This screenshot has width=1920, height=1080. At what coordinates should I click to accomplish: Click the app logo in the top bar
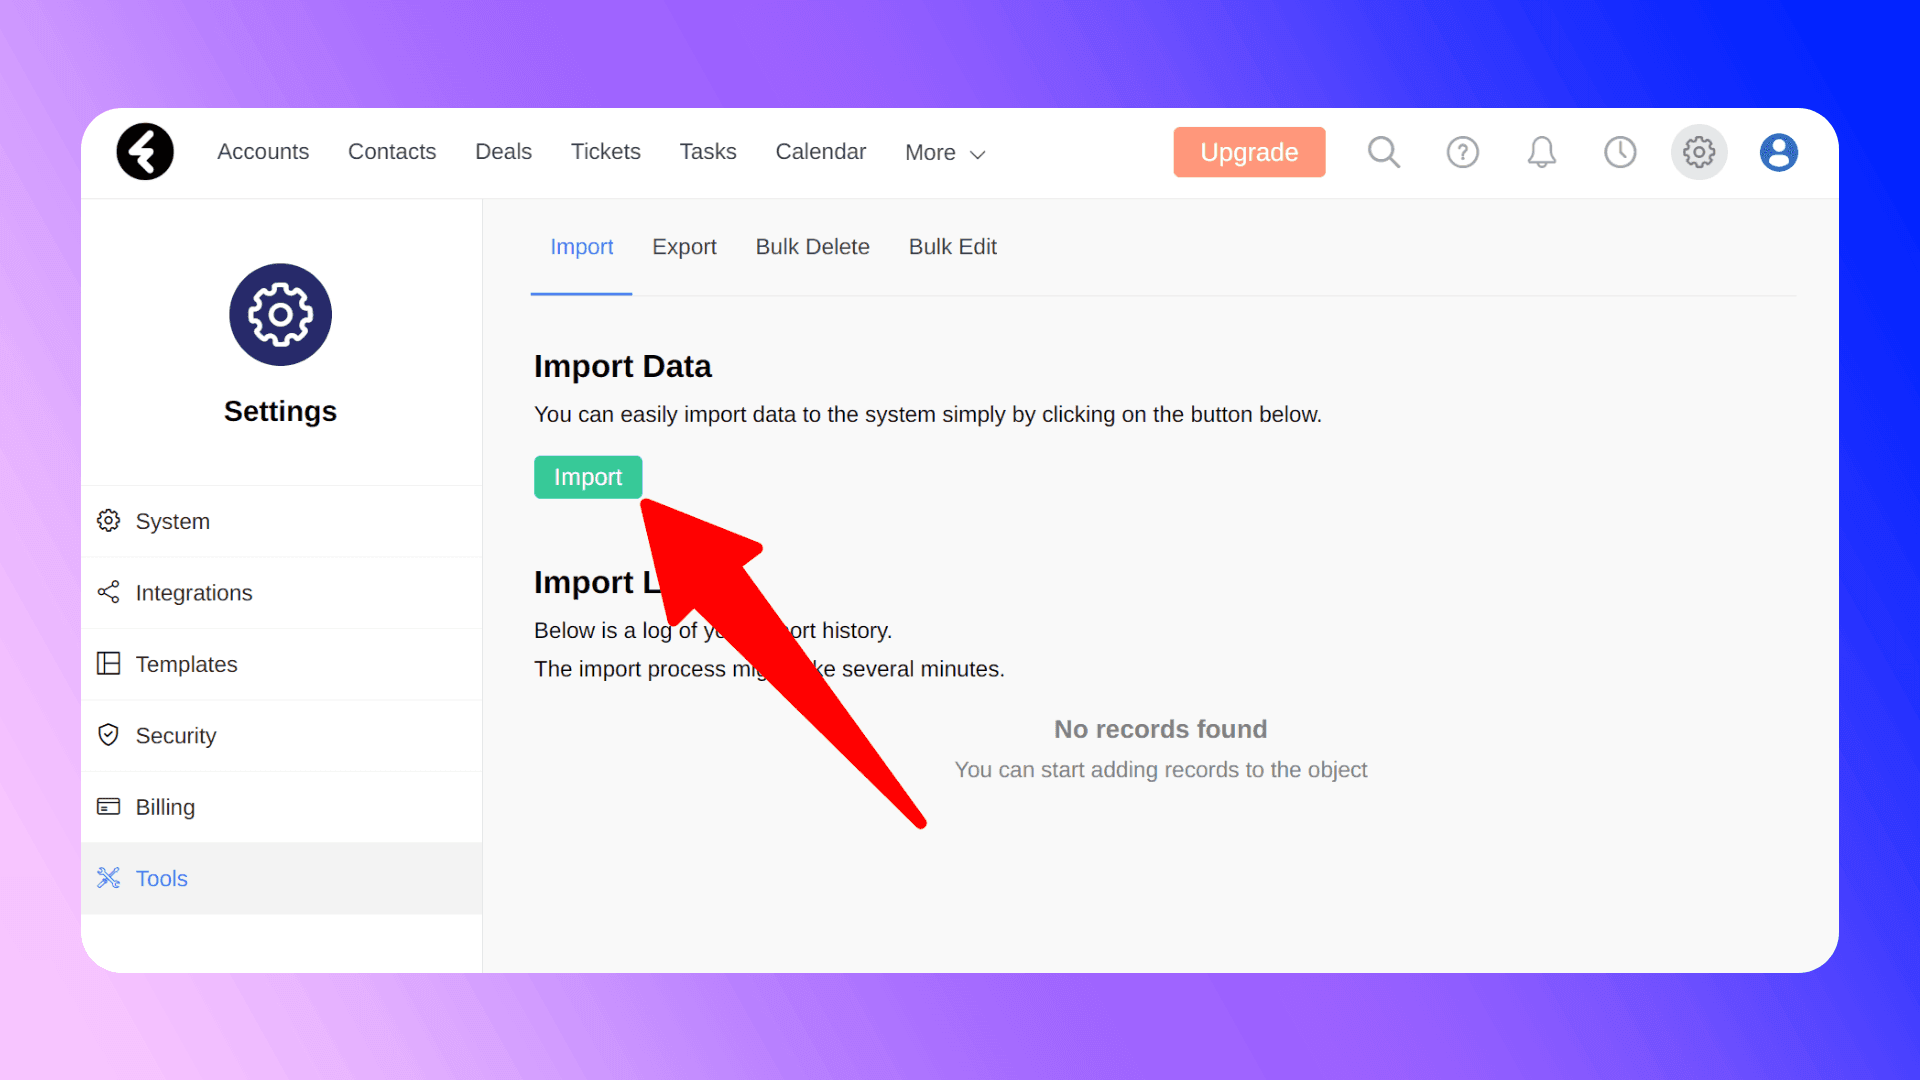point(145,152)
